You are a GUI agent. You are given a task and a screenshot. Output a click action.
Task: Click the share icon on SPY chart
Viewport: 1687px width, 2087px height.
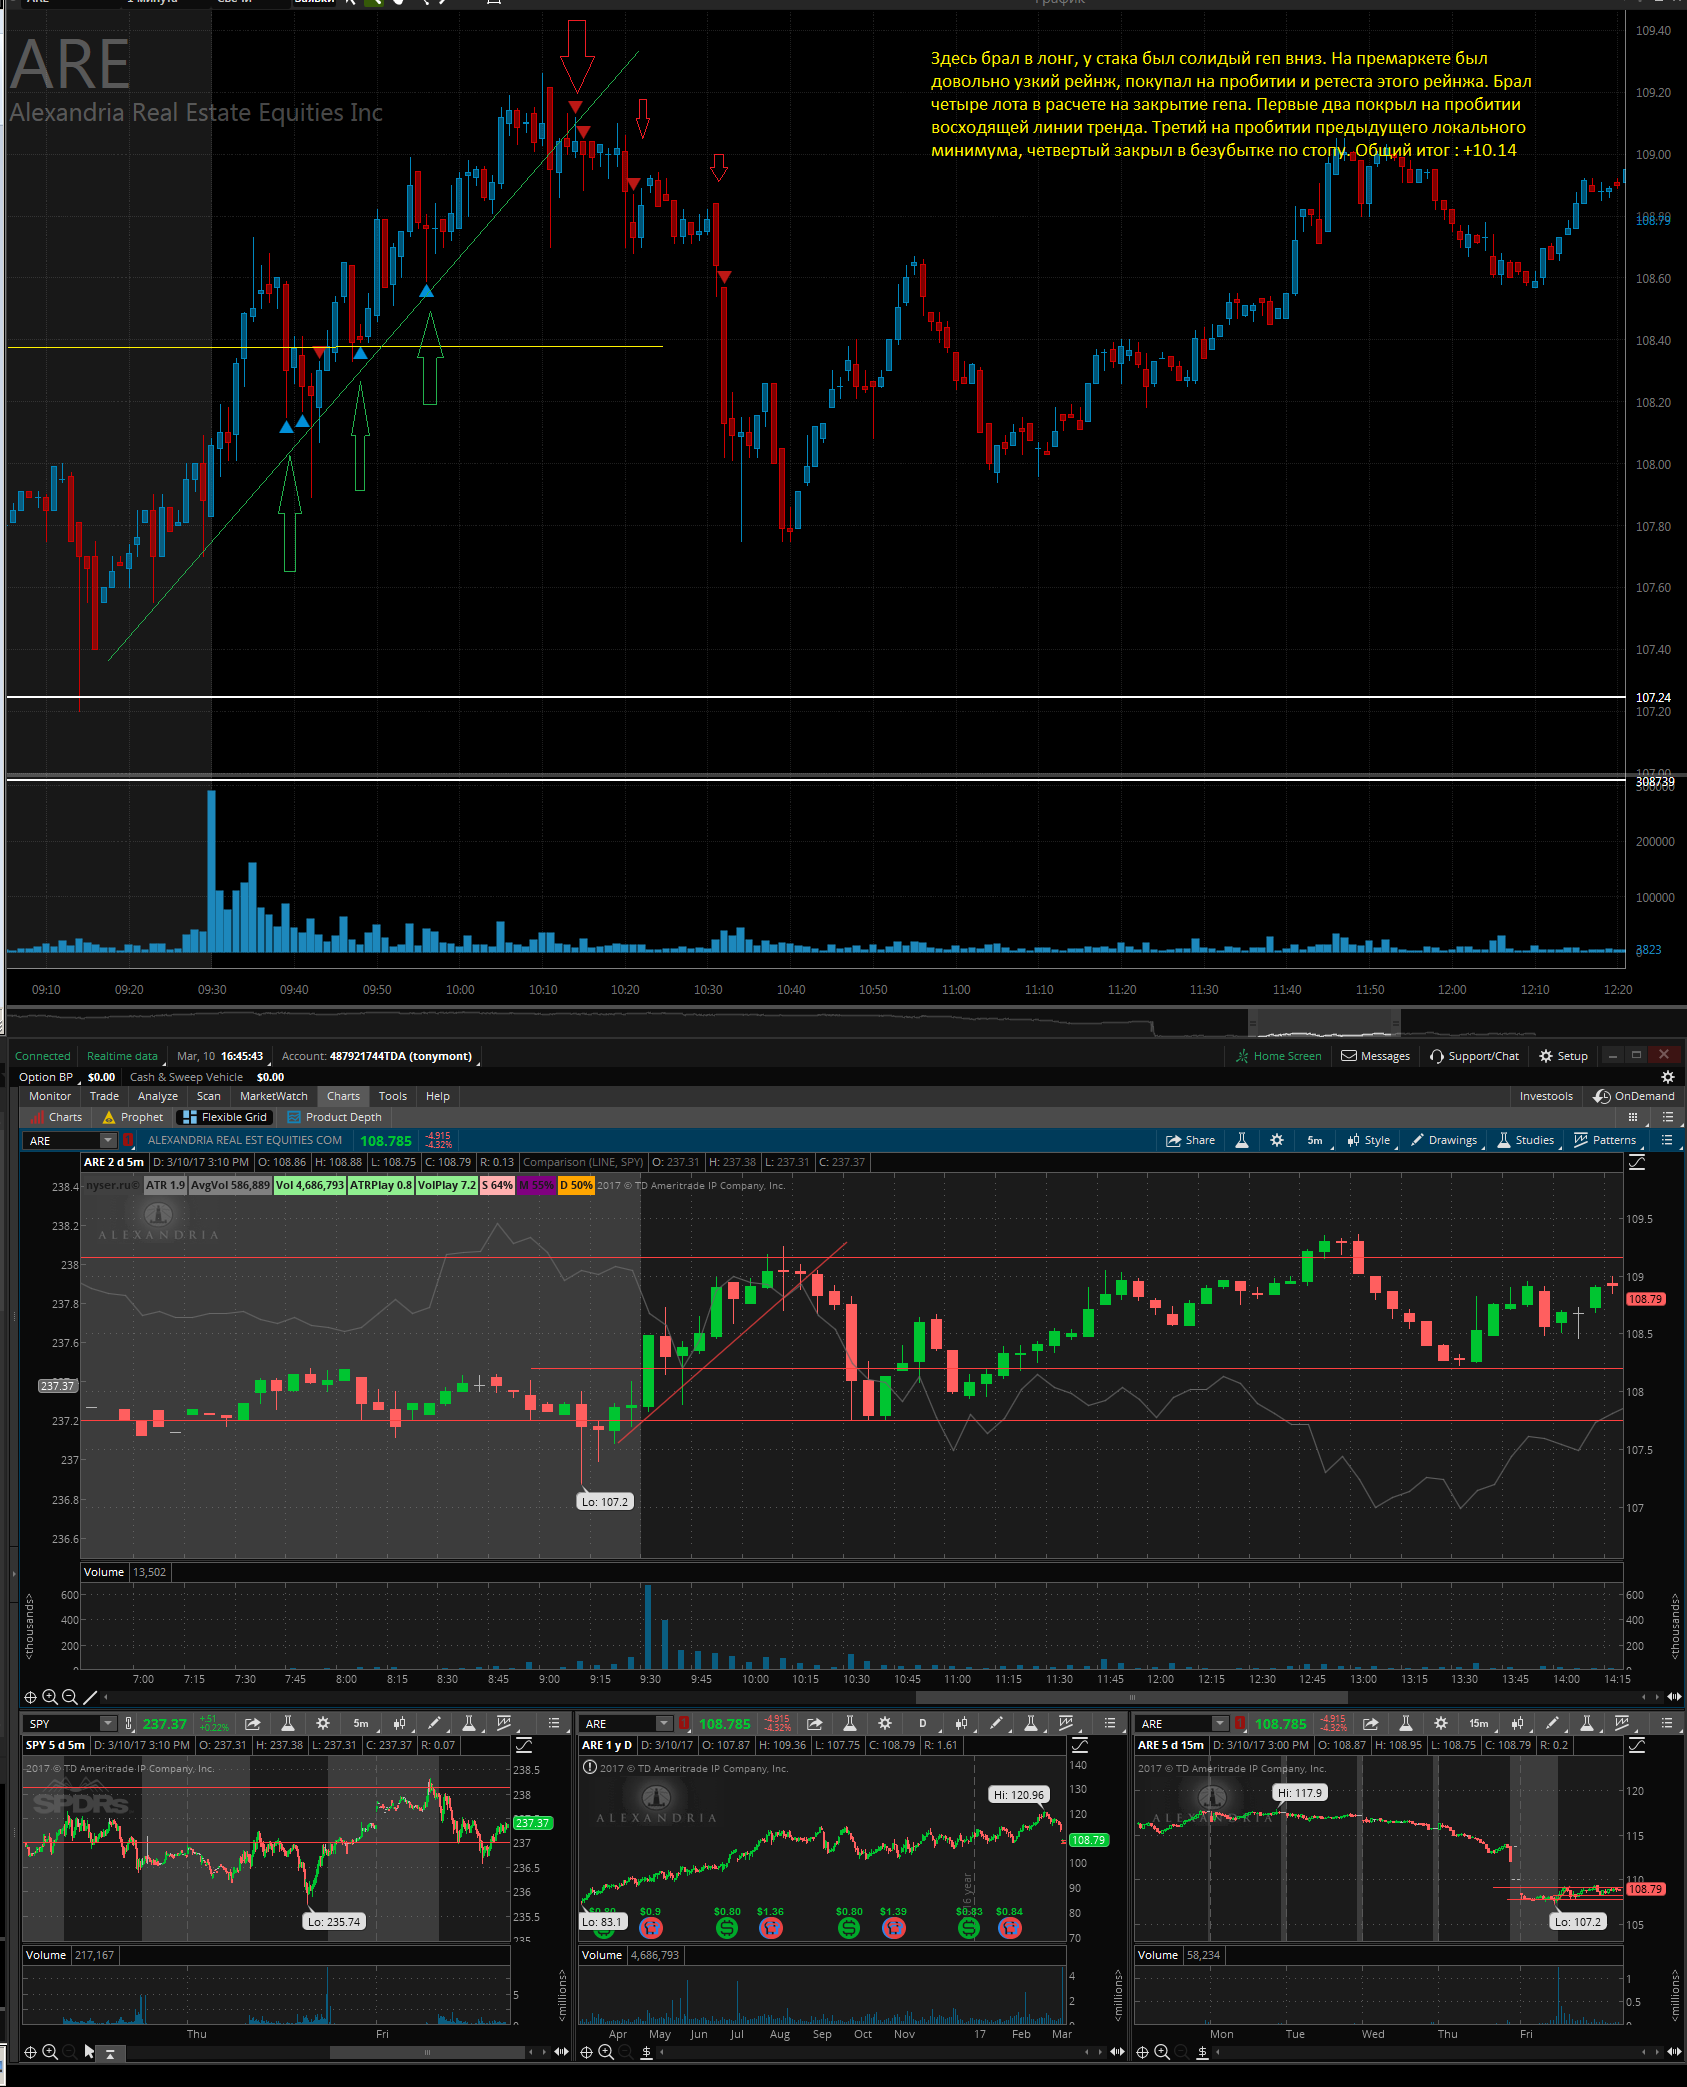point(253,1724)
